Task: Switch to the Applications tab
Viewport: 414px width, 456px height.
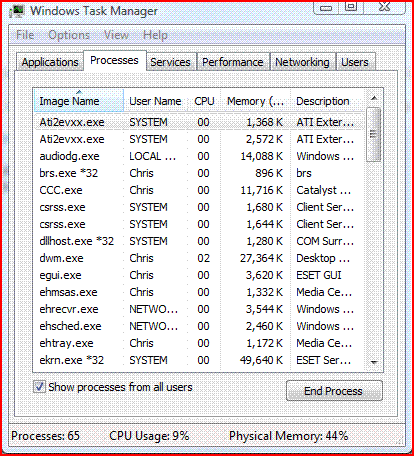Action: [x=50, y=62]
